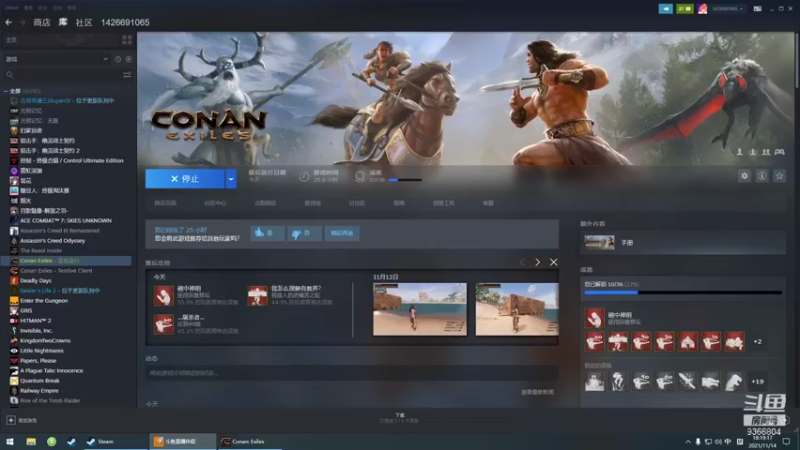Screen dimensions: 800x450
Task: Click thumbs down recommend No button
Action: (x=304, y=233)
